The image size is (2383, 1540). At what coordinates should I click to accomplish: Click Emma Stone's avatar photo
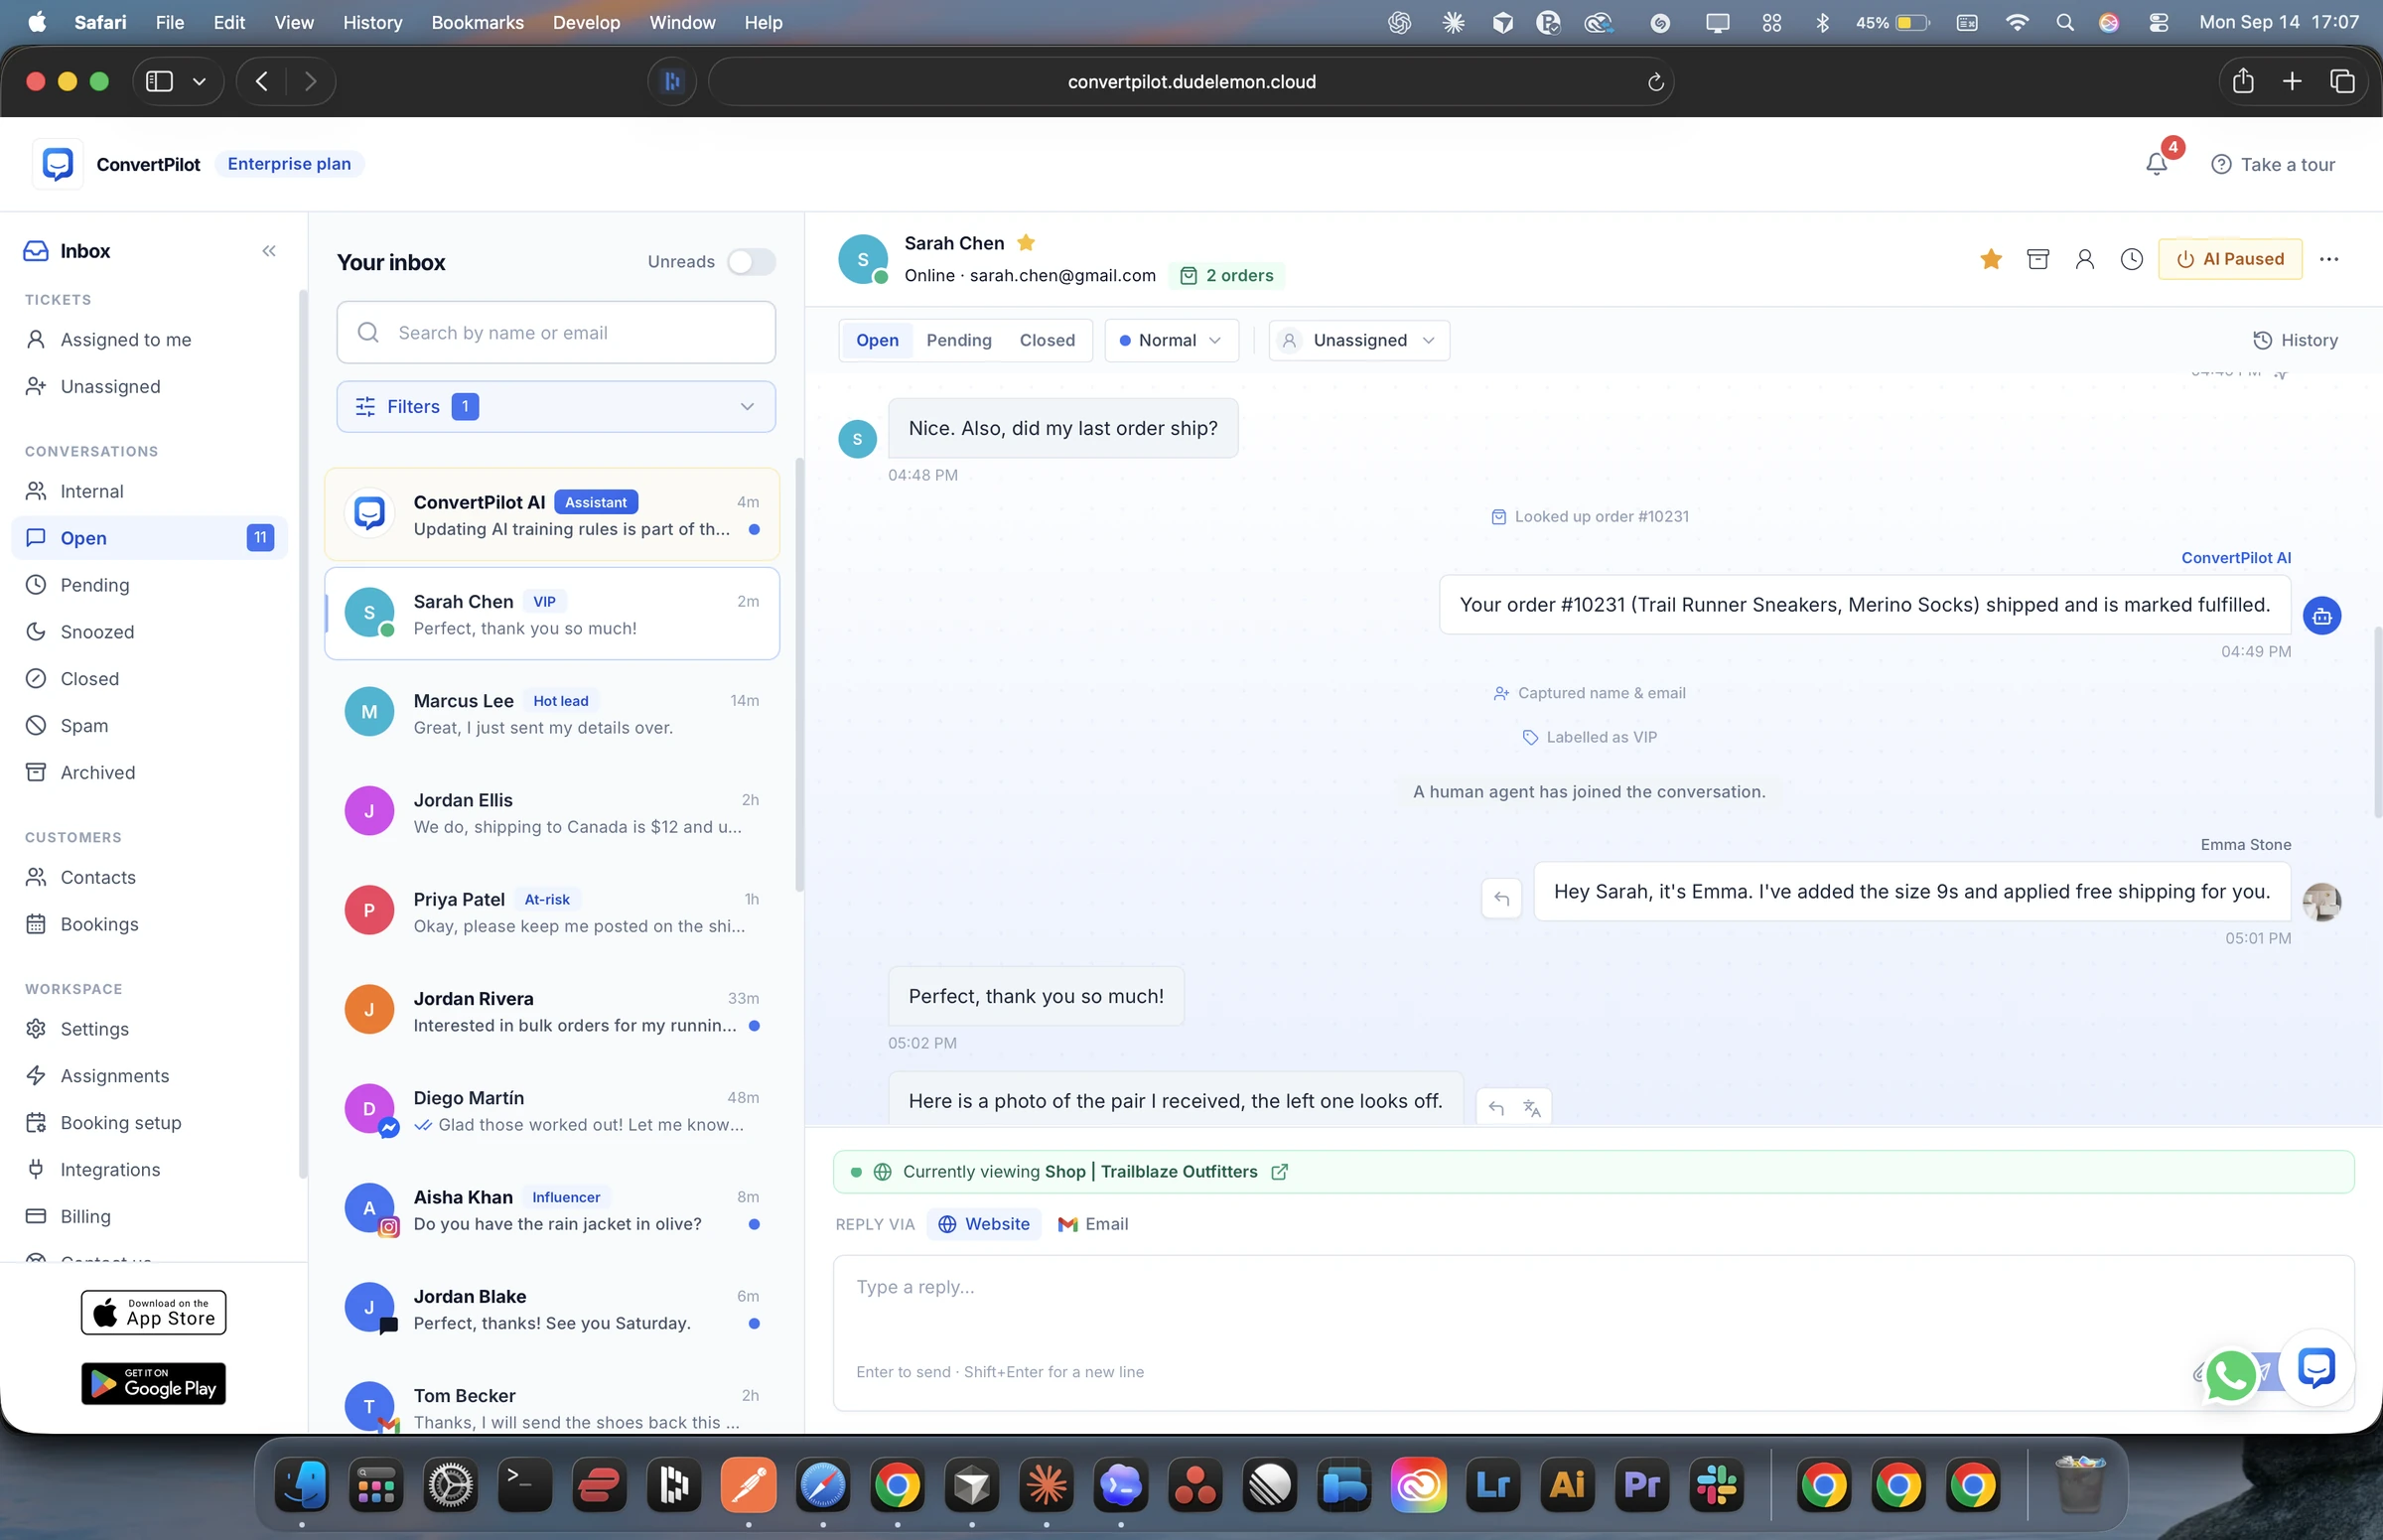tap(2322, 902)
